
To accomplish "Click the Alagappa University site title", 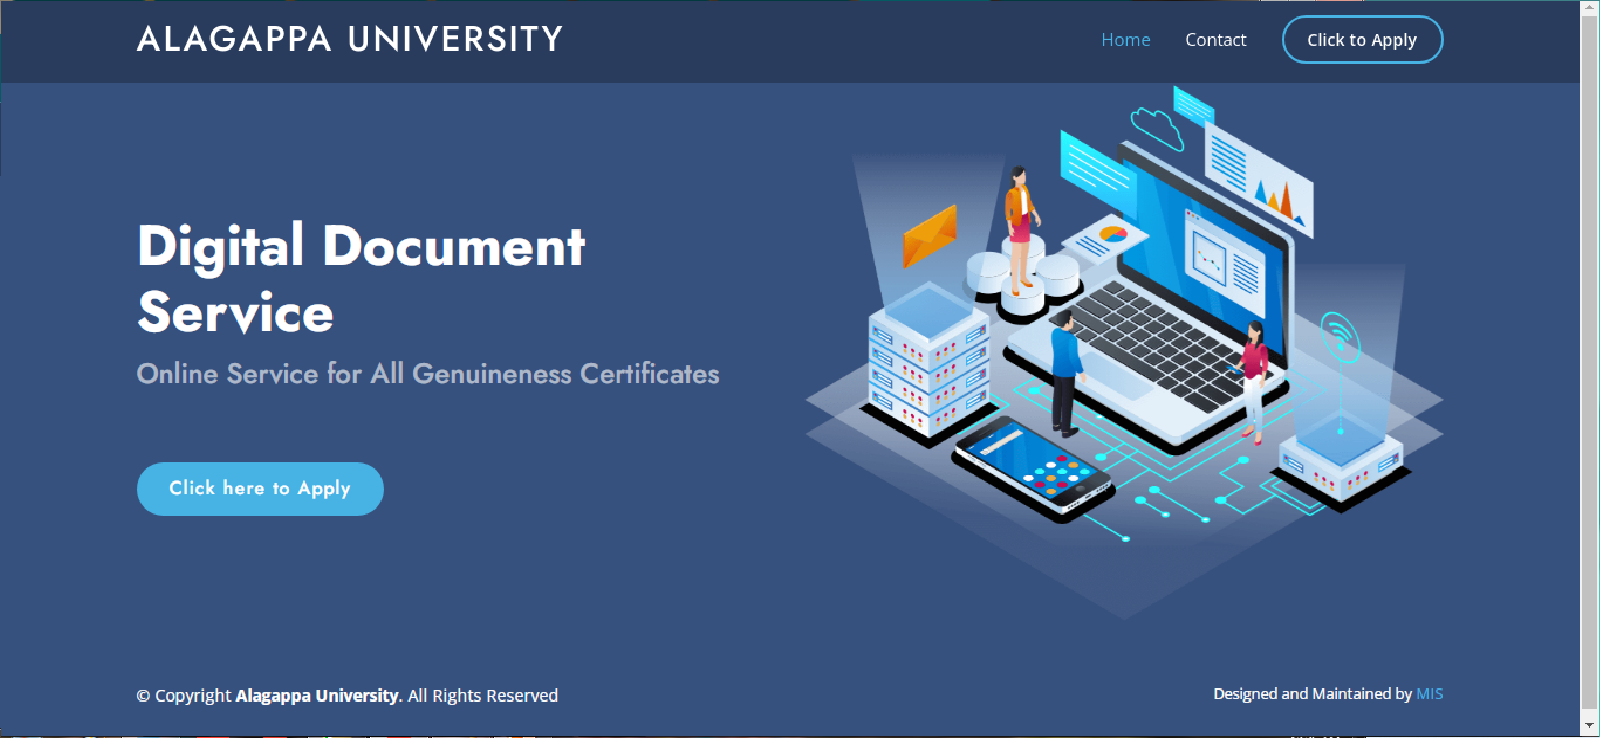I will (x=350, y=39).
